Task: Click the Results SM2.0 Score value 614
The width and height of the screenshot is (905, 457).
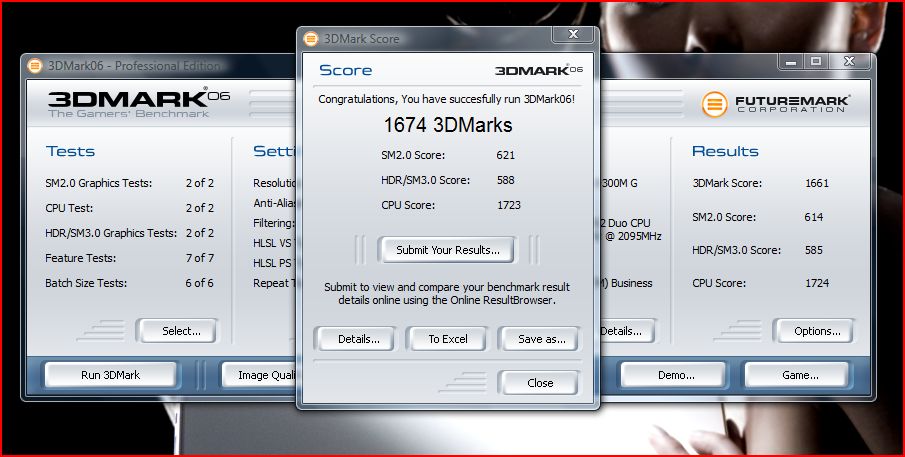Action: (813, 217)
